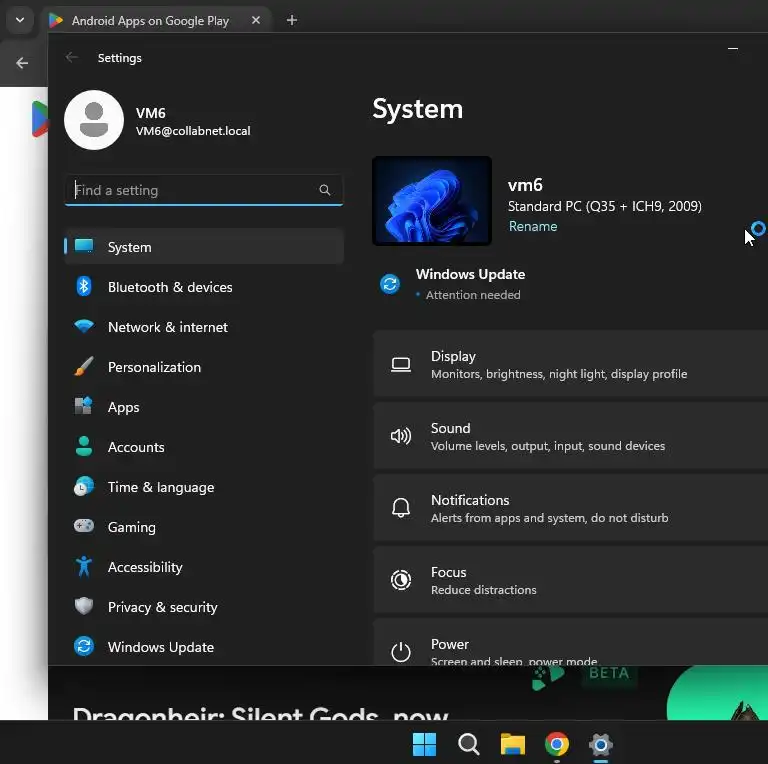
Task: Close the Google Play browser tab
Action: coord(256,21)
